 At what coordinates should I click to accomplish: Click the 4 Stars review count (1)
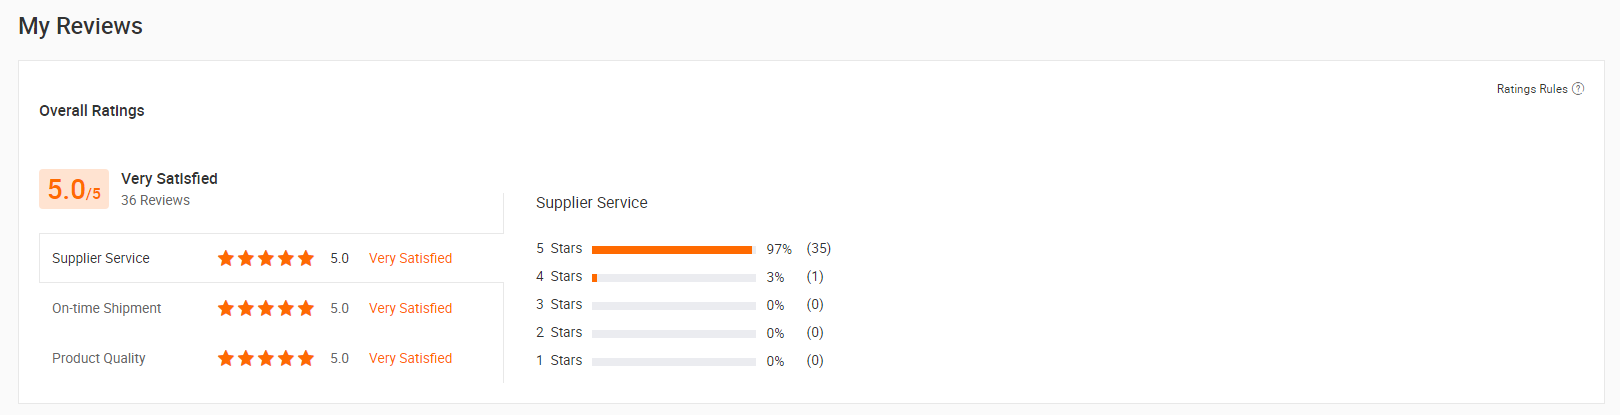tap(815, 276)
